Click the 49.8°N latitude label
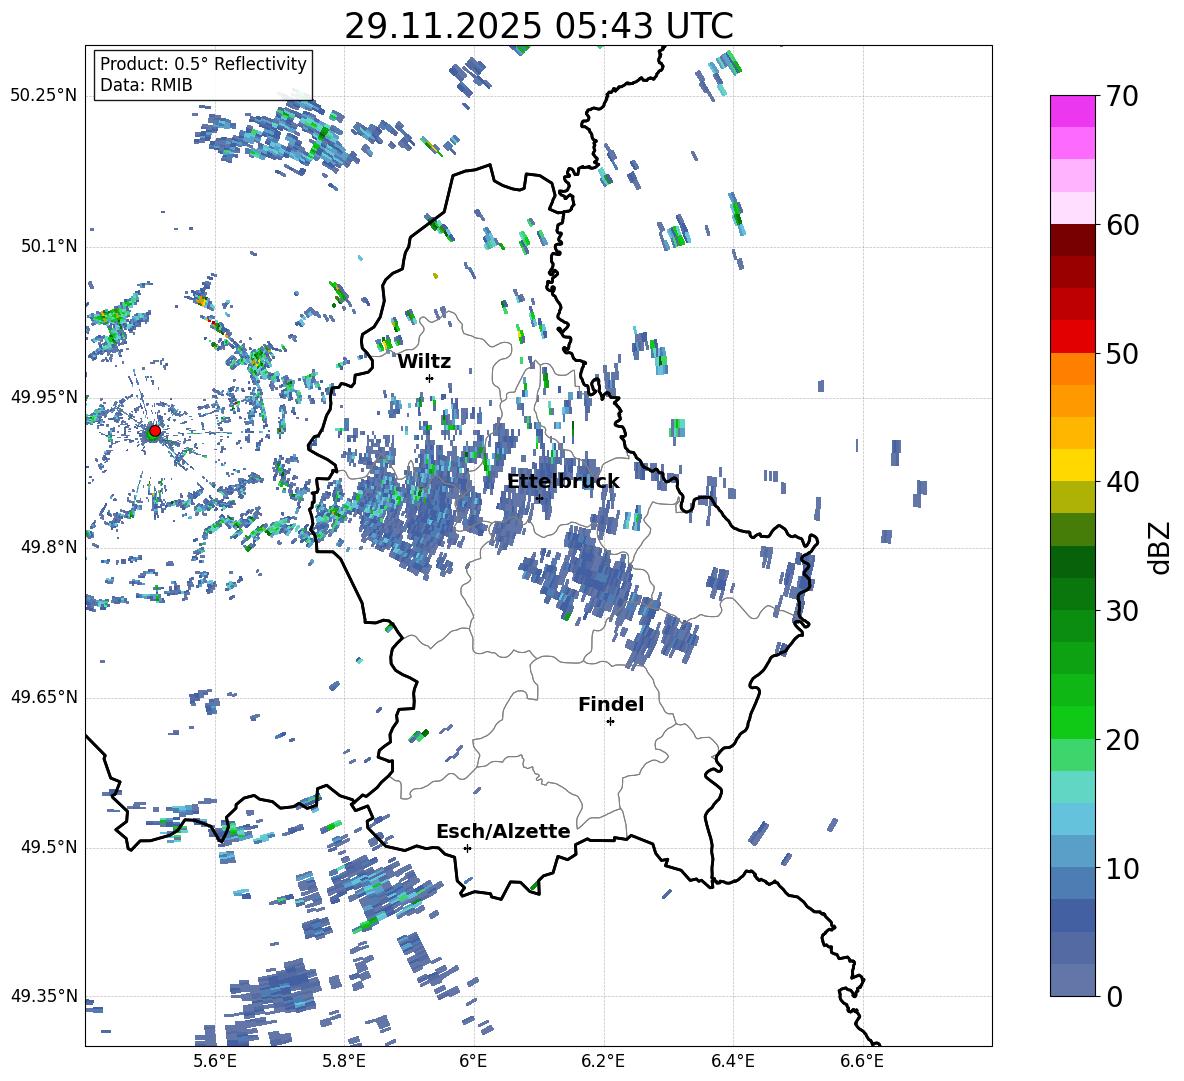This screenshot has height=1081, width=1184. coord(48,547)
